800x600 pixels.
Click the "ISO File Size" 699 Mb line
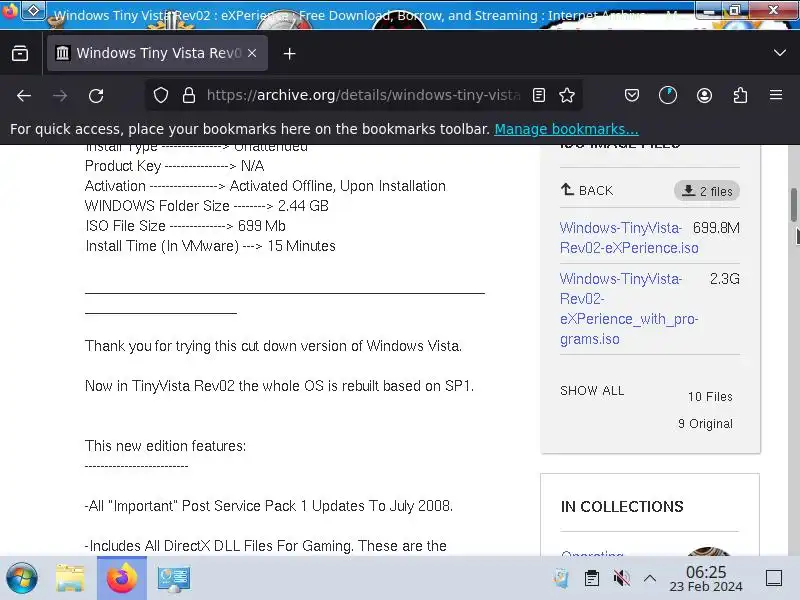(185, 226)
